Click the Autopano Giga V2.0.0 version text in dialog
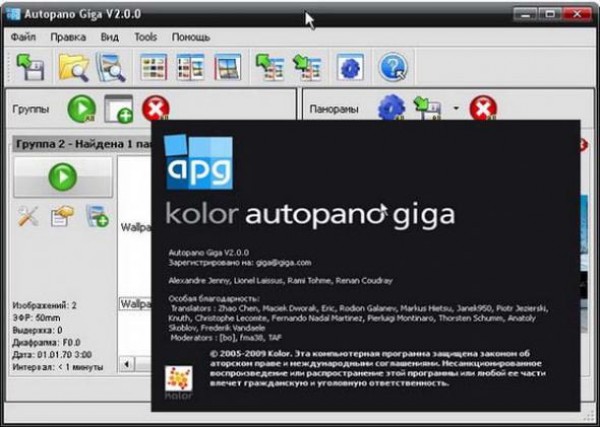 (209, 253)
